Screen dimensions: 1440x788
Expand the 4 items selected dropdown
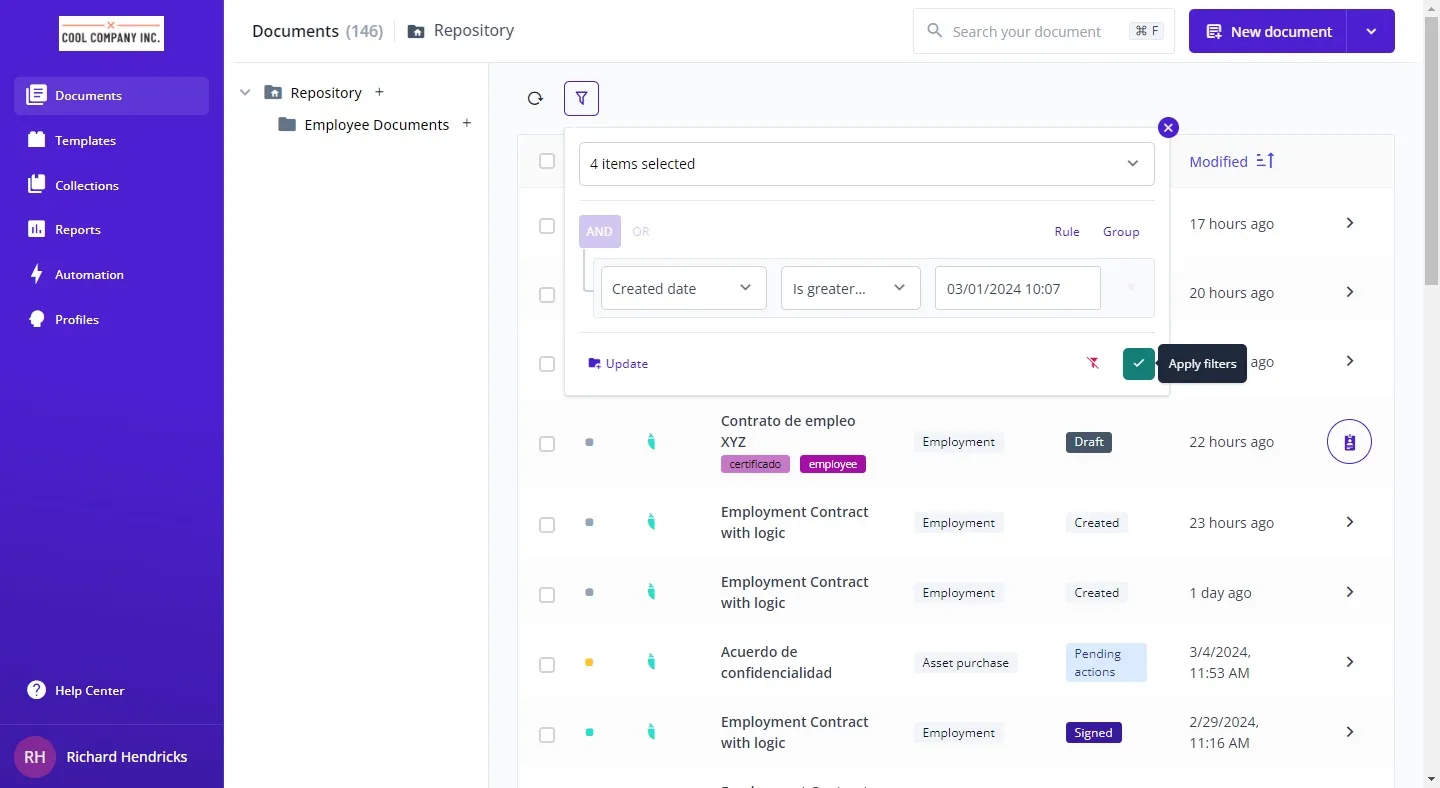click(866, 164)
